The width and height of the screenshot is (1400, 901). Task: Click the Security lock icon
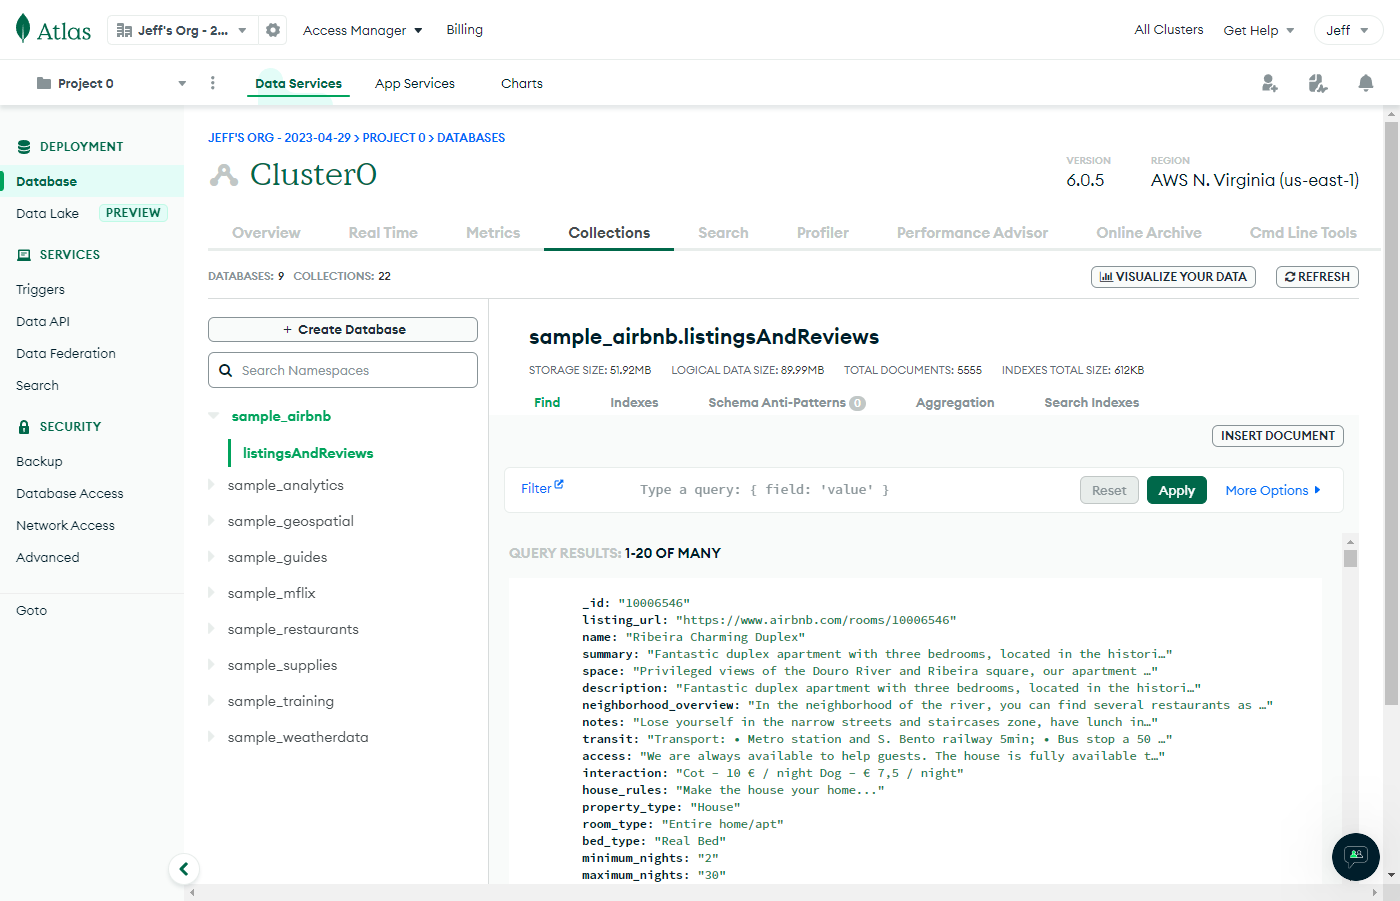tap(24, 427)
